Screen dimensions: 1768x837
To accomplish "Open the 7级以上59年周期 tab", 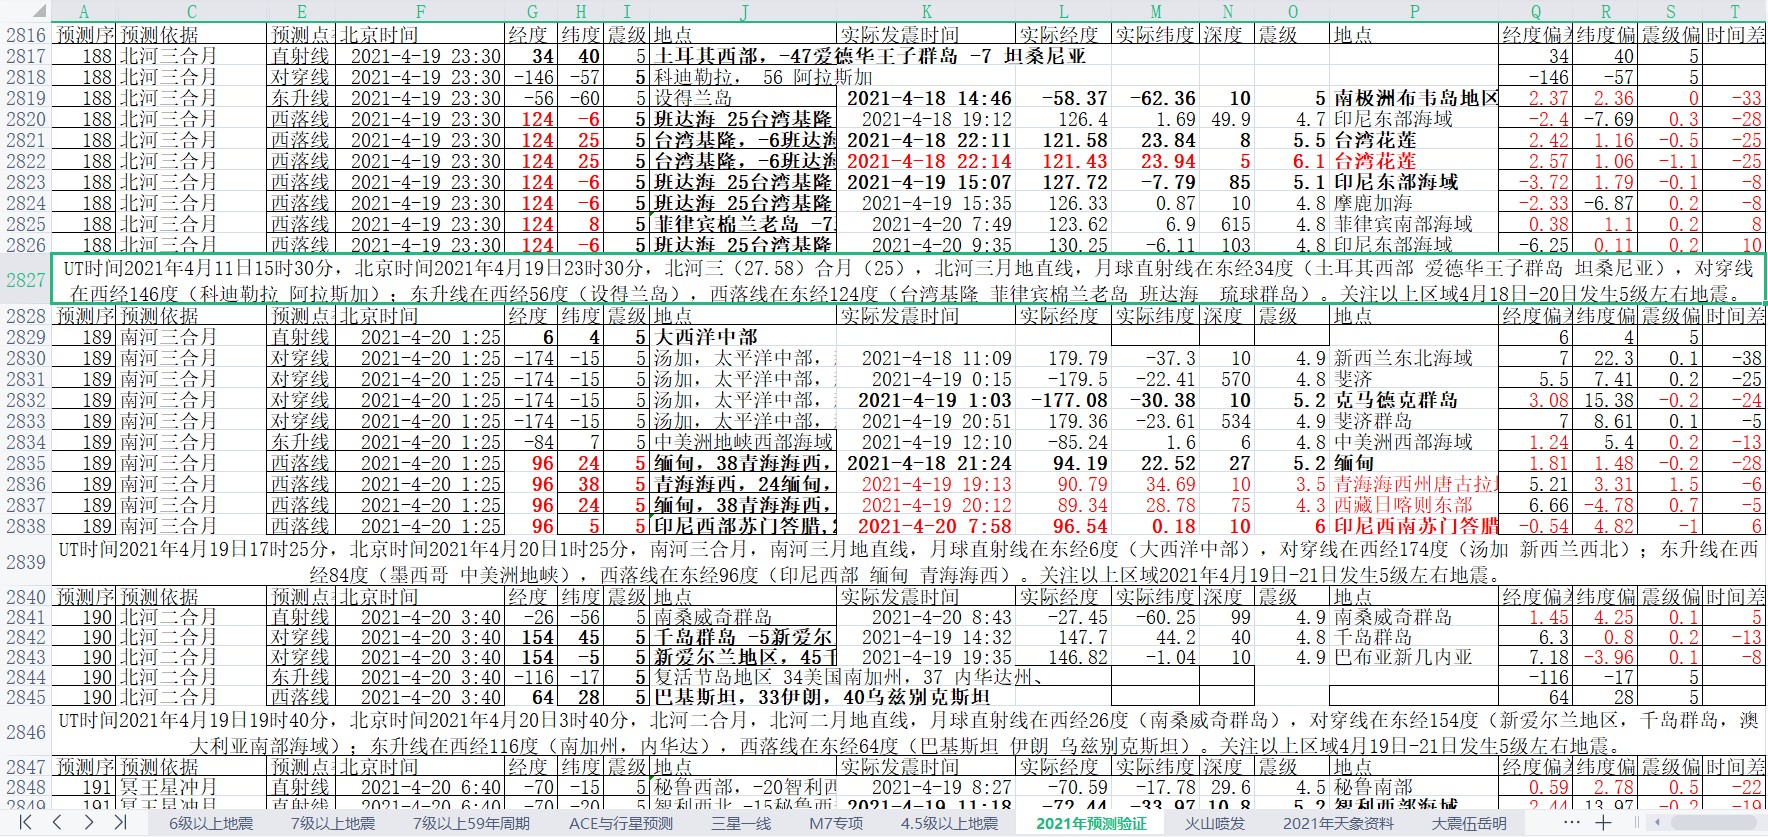I will coord(471,824).
